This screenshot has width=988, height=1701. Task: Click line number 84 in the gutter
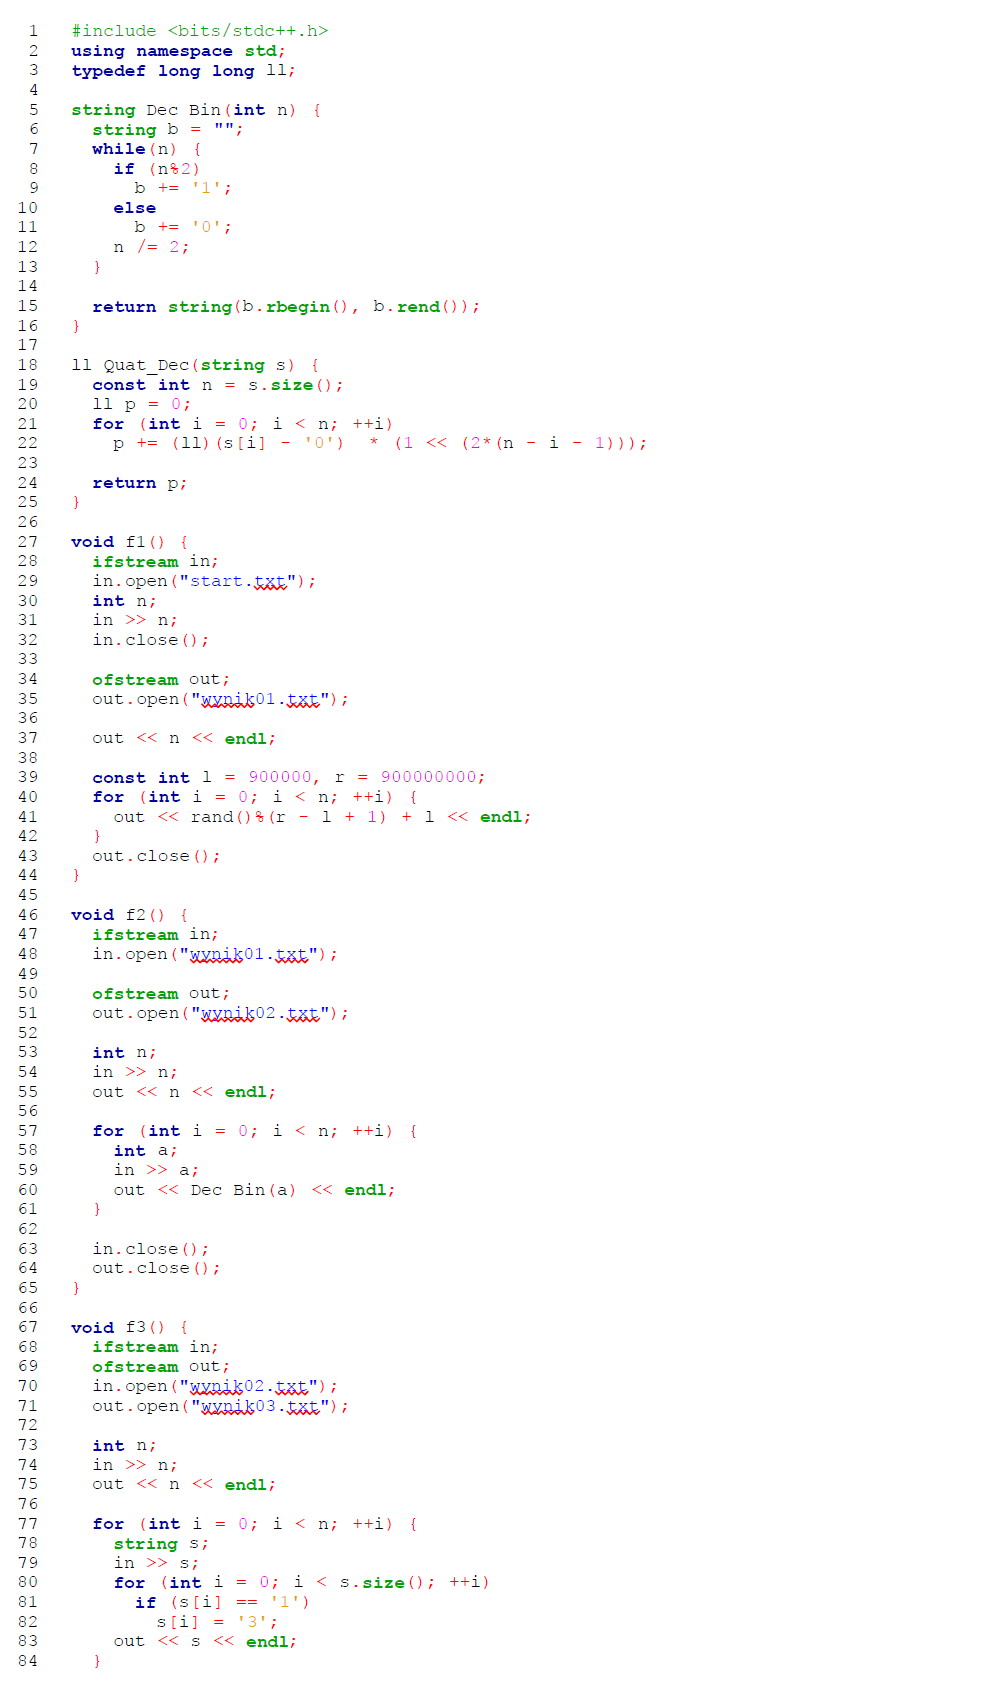coord(28,1661)
